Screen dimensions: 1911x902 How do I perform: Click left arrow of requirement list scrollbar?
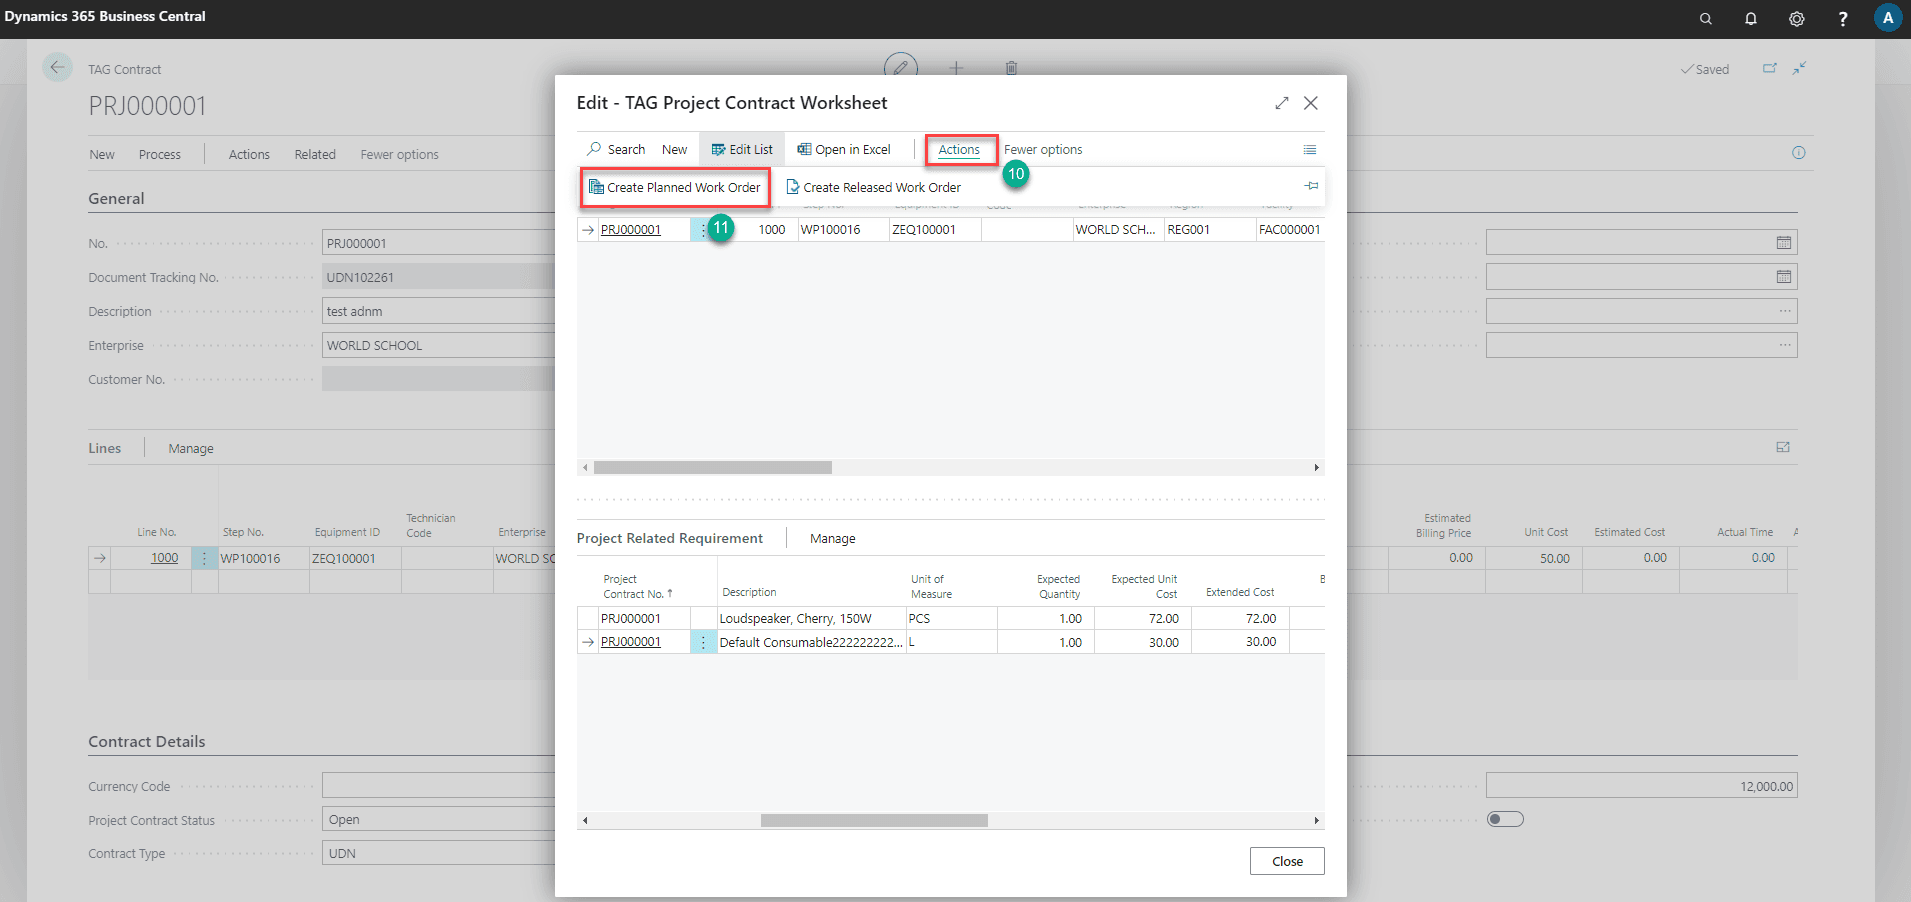point(585,821)
